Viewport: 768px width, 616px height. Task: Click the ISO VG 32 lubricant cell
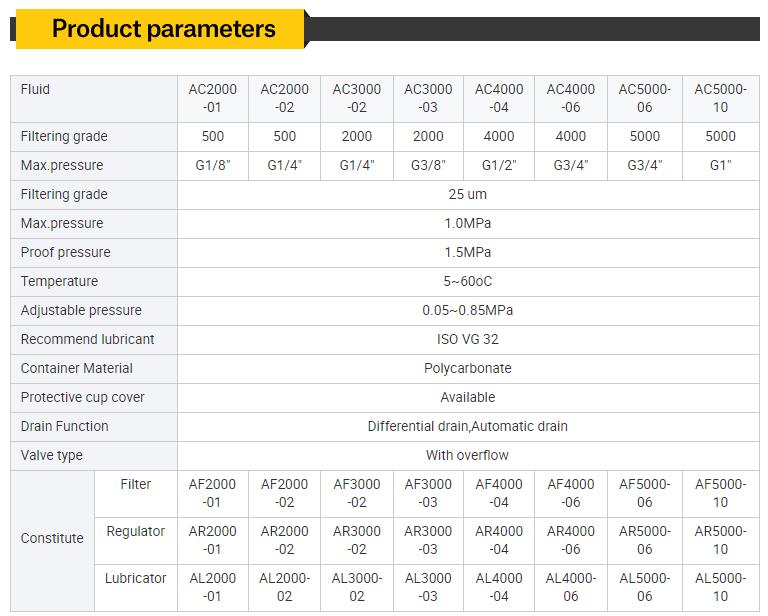[x=468, y=339]
